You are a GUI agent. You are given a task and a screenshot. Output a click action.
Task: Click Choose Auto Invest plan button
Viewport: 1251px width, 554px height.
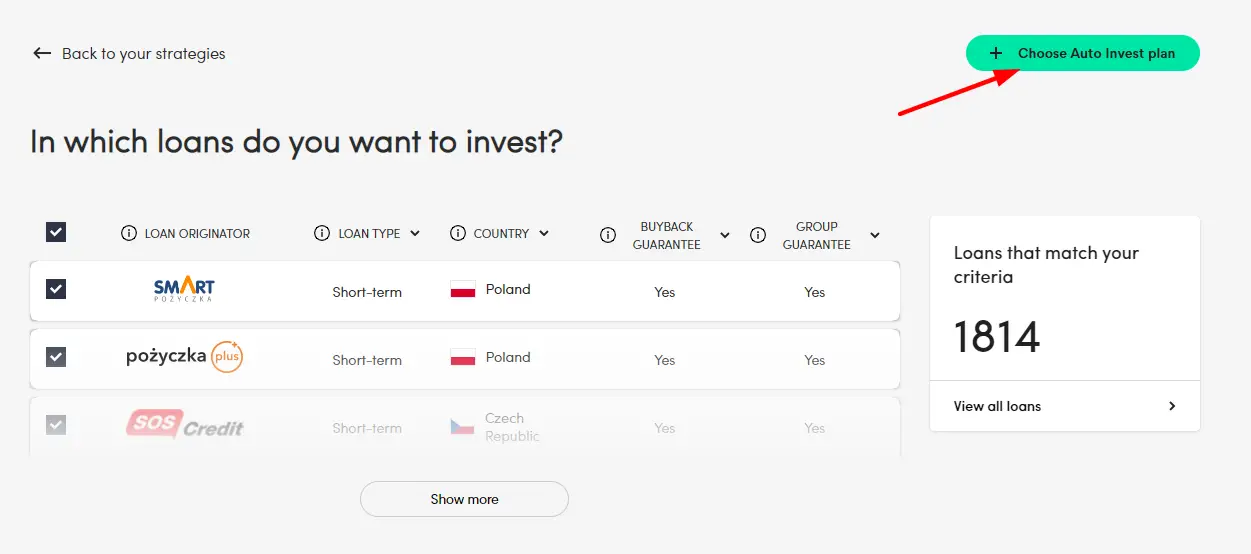pos(1082,53)
